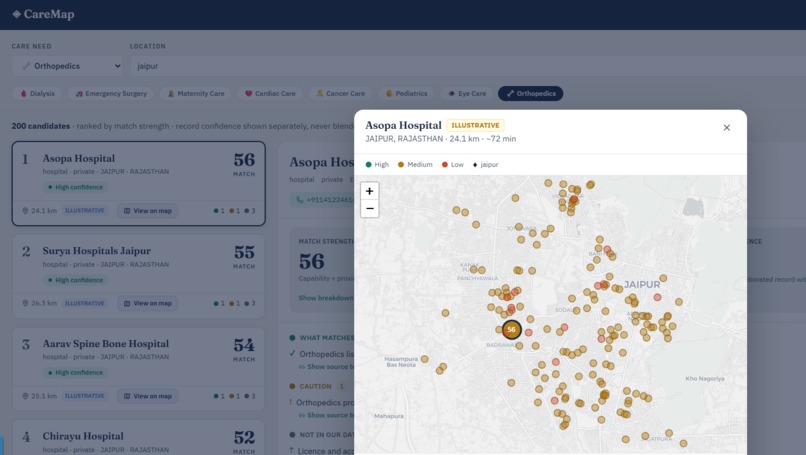Click the 25.1 km distance pin icon
This screenshot has height=455, width=806.
pos(25,396)
